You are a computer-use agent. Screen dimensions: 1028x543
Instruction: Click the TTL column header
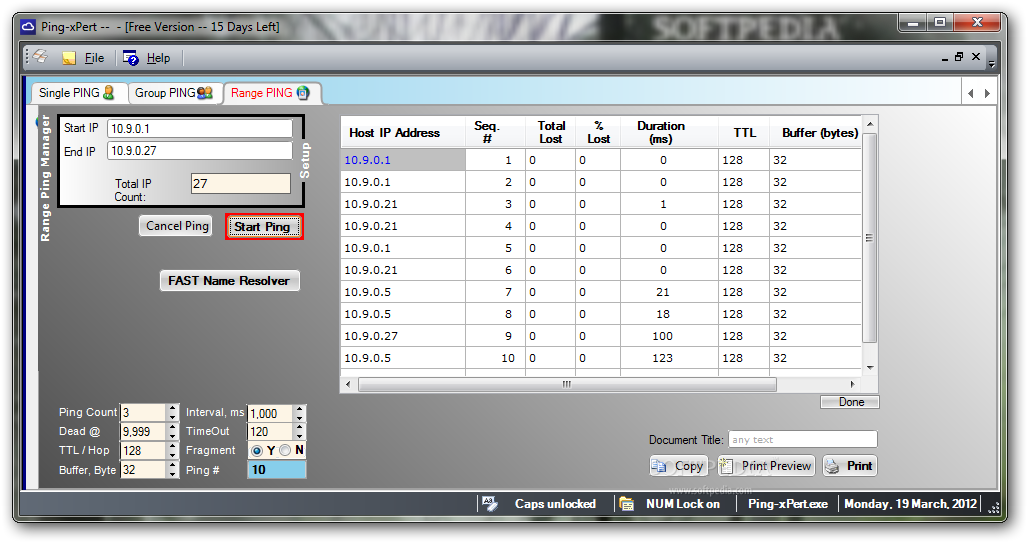point(744,132)
